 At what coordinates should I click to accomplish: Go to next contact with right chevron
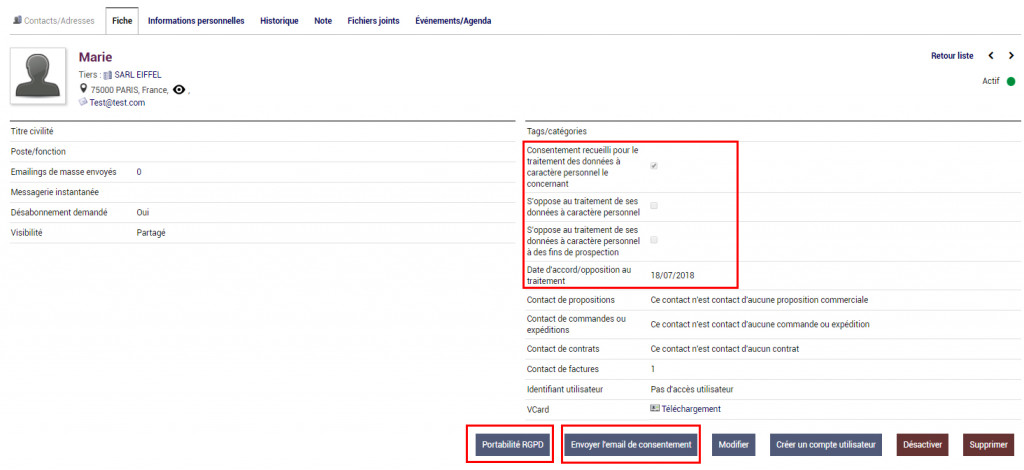(1011, 56)
